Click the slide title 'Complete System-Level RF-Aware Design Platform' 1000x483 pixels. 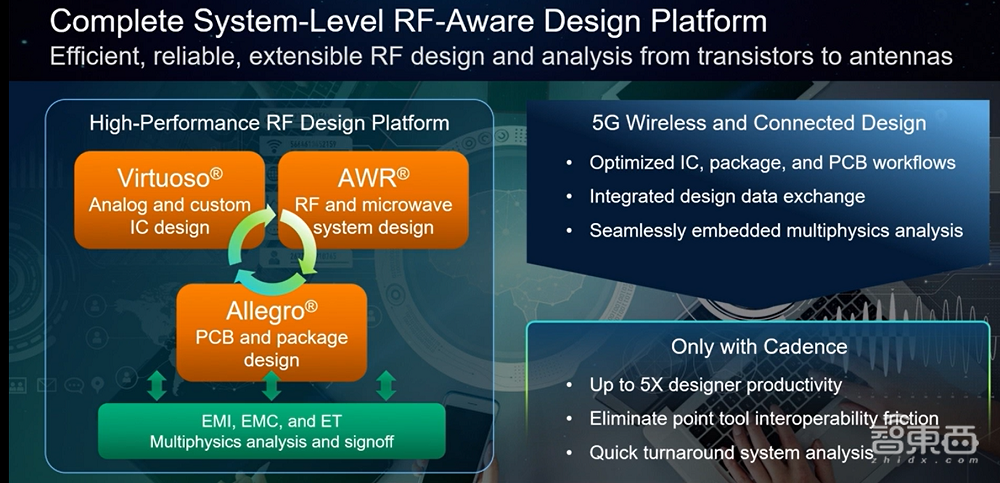[x=409, y=20]
